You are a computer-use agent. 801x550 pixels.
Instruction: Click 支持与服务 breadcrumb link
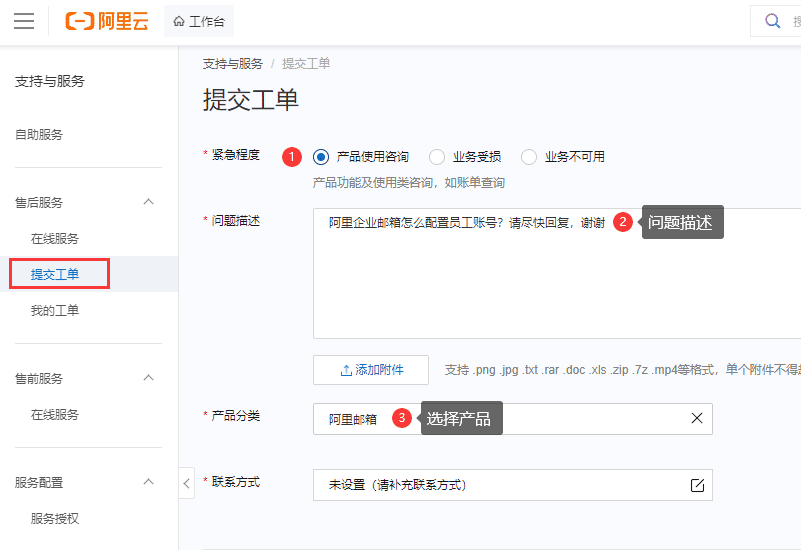click(x=232, y=64)
